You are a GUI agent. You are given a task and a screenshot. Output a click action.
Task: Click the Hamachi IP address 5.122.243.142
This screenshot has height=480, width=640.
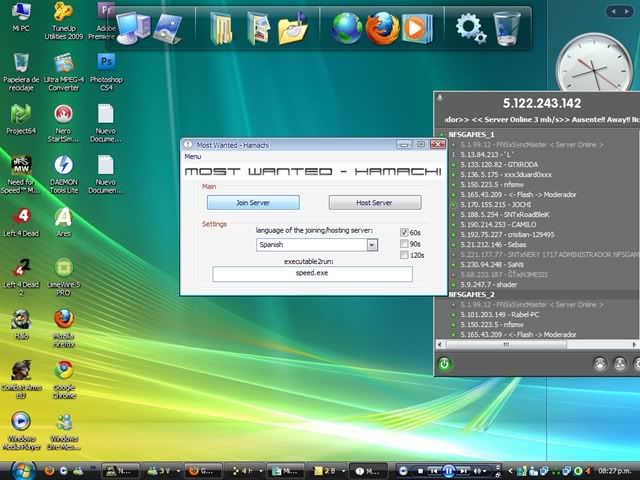[542, 103]
